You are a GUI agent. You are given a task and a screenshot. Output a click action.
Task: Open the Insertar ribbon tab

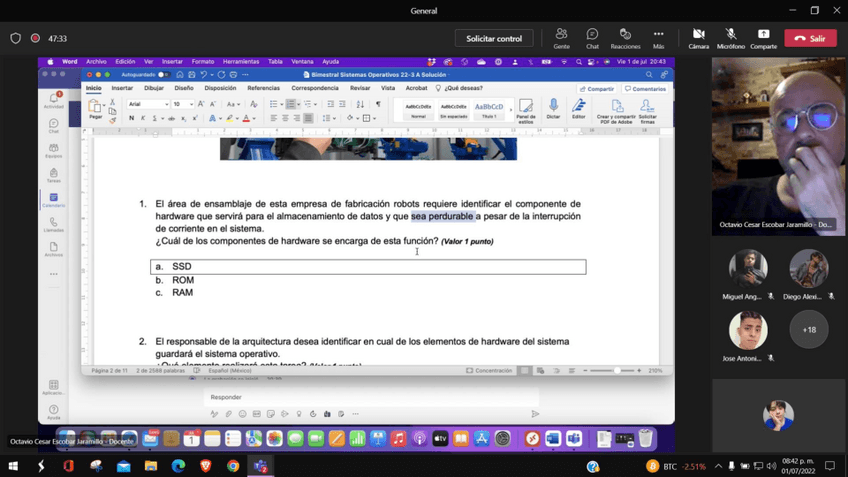coord(122,88)
